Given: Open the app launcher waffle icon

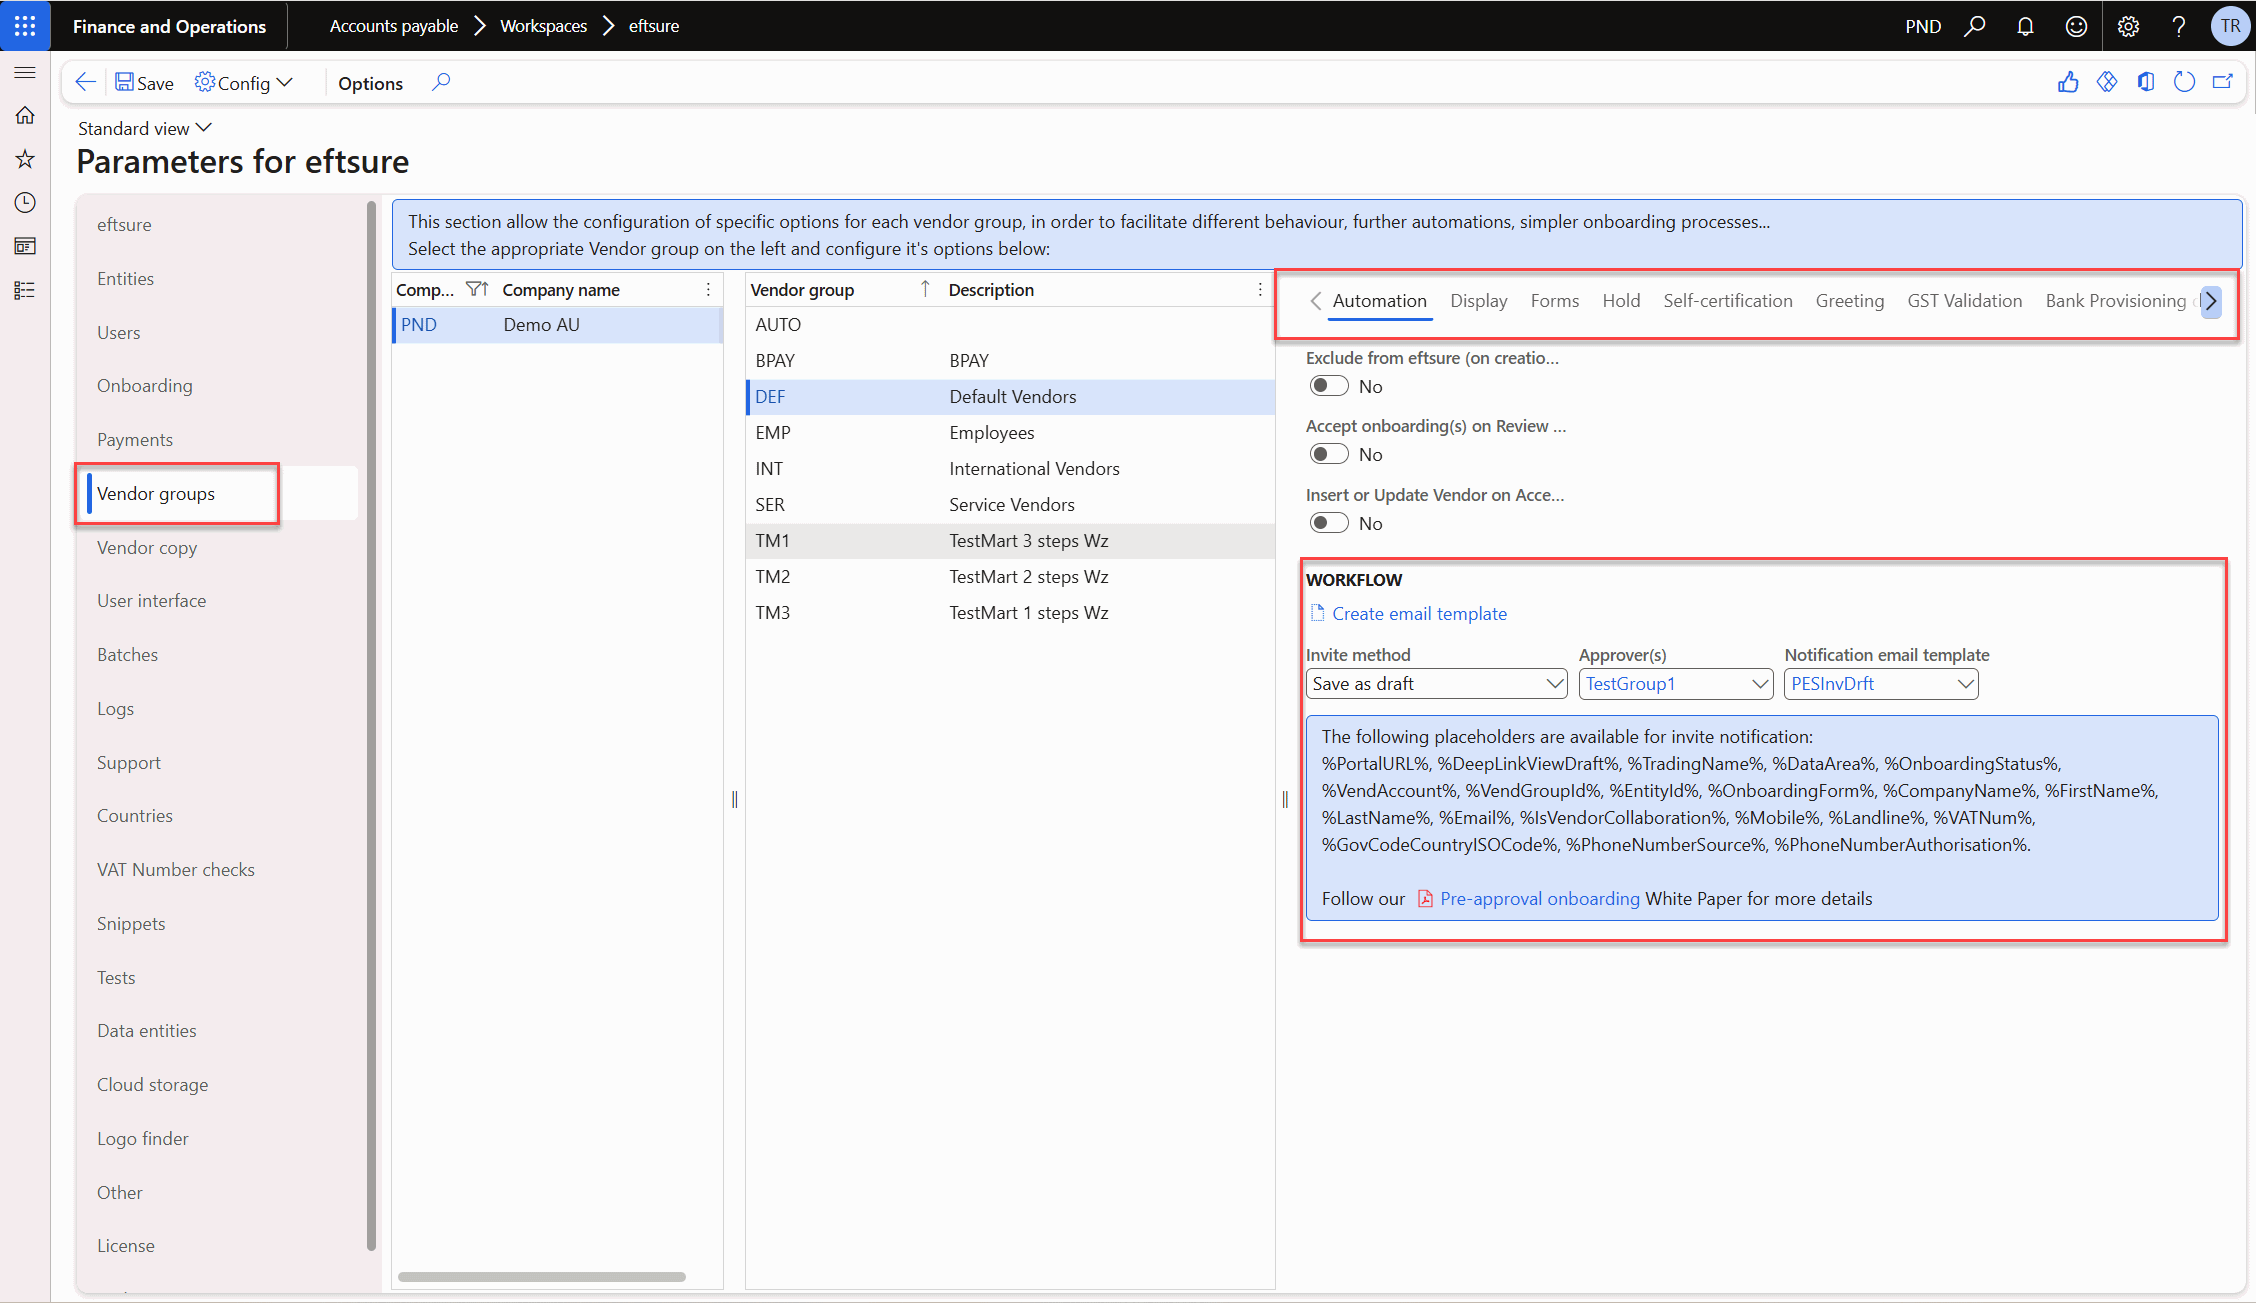Looking at the screenshot, I should [x=25, y=26].
